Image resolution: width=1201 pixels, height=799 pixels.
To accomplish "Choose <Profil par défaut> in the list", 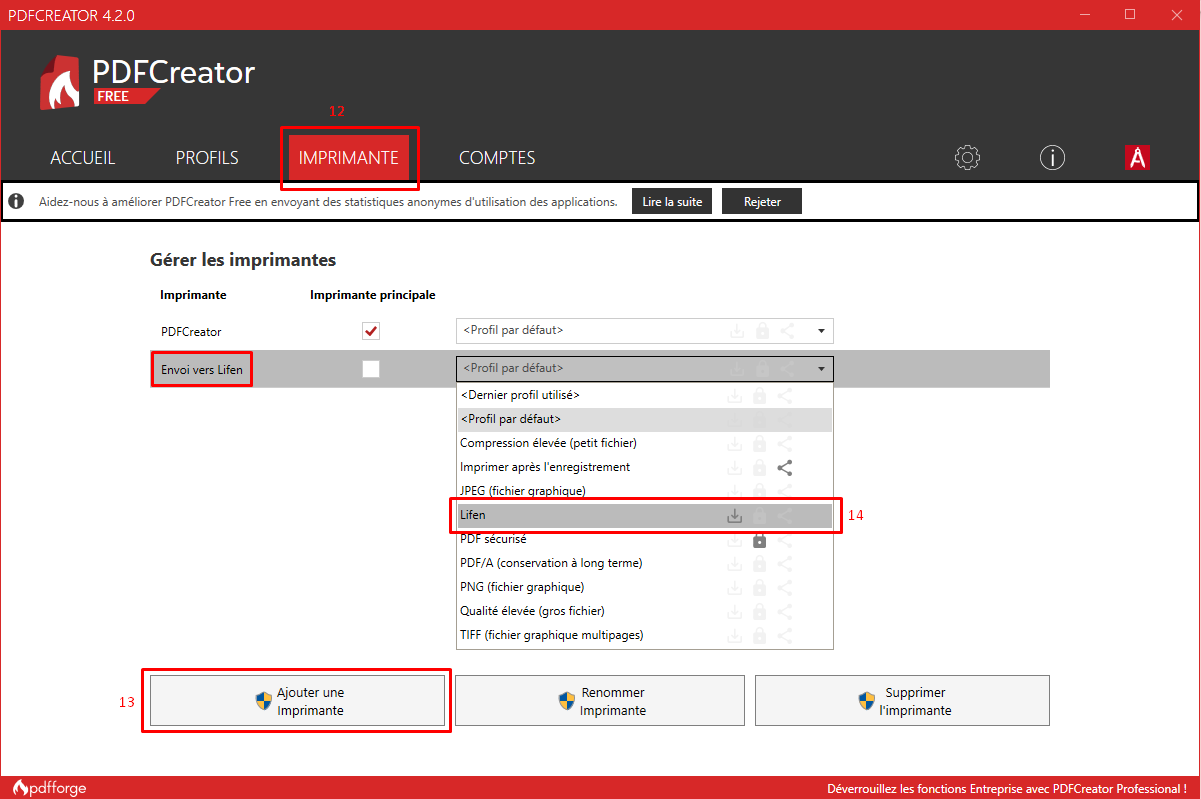I will [x=645, y=419].
